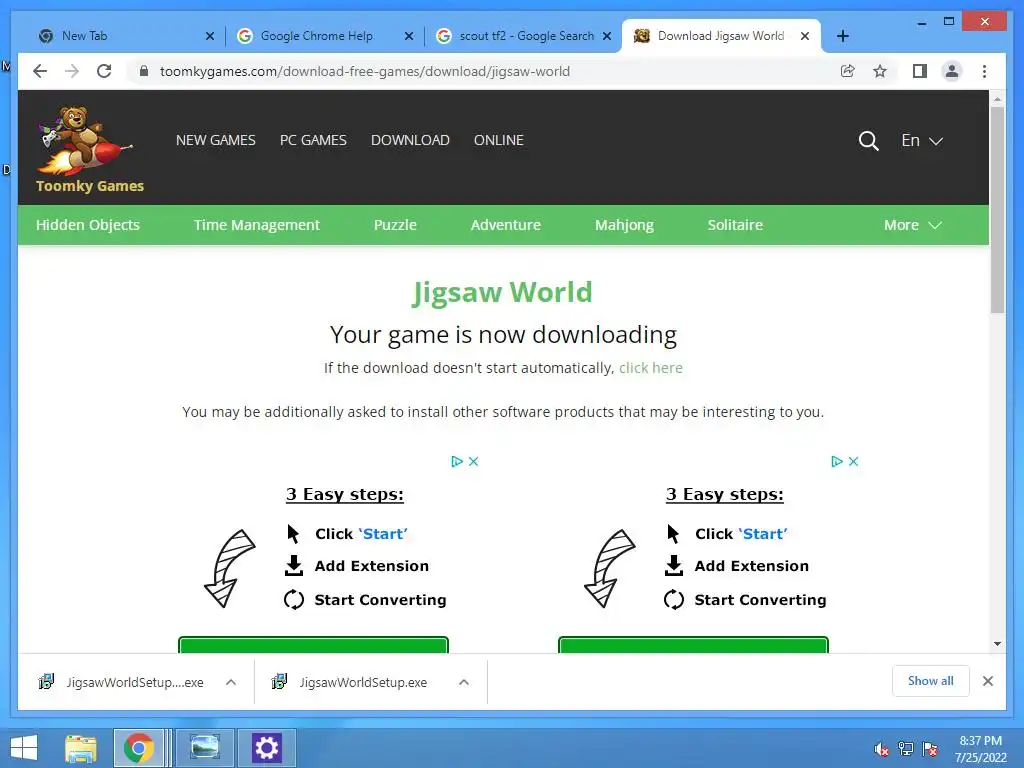Go back to the previous page

(40, 71)
